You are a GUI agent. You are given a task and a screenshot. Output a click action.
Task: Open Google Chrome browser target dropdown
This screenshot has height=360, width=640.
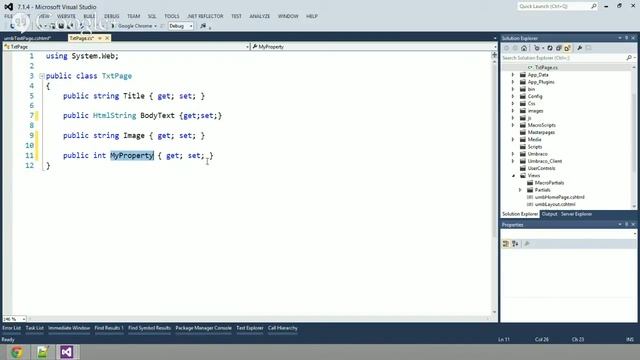(156, 26)
